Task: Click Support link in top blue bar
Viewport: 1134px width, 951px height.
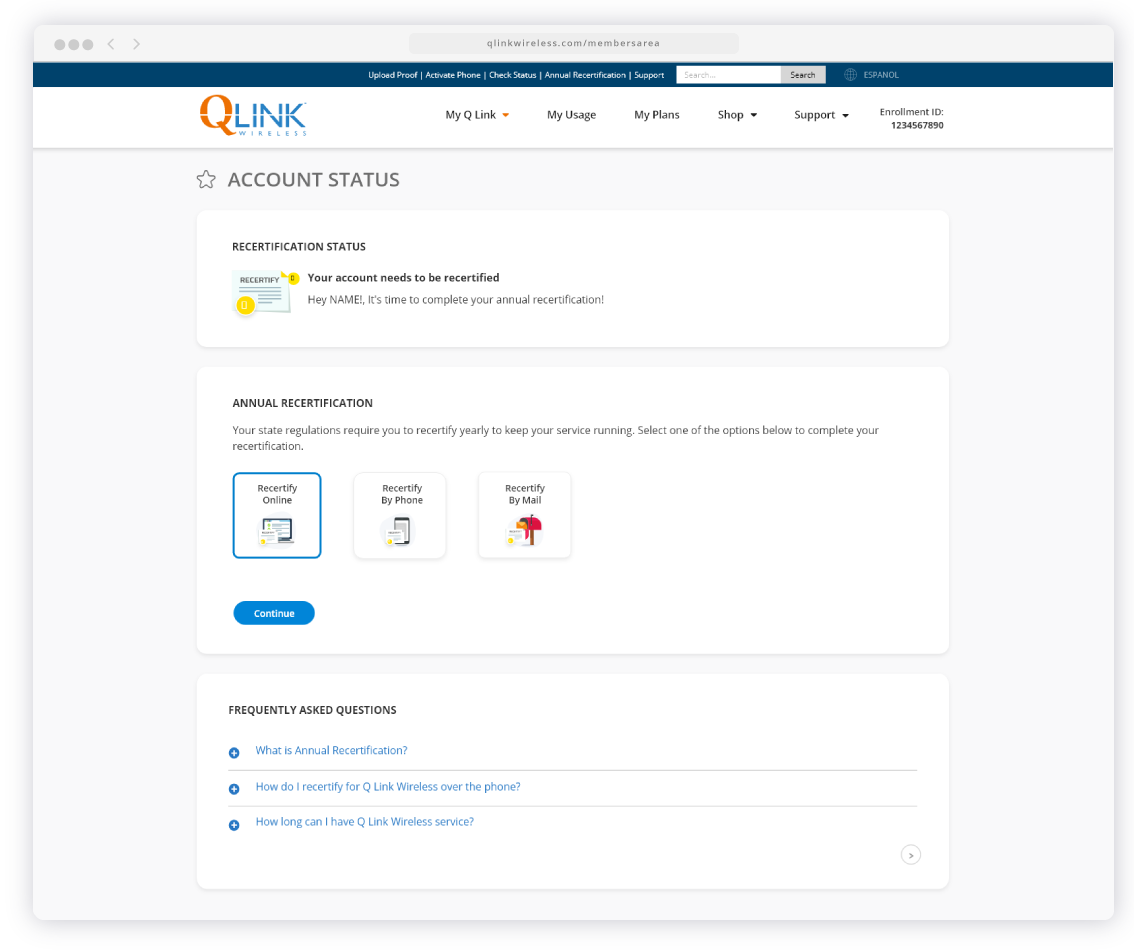Action: pos(649,75)
